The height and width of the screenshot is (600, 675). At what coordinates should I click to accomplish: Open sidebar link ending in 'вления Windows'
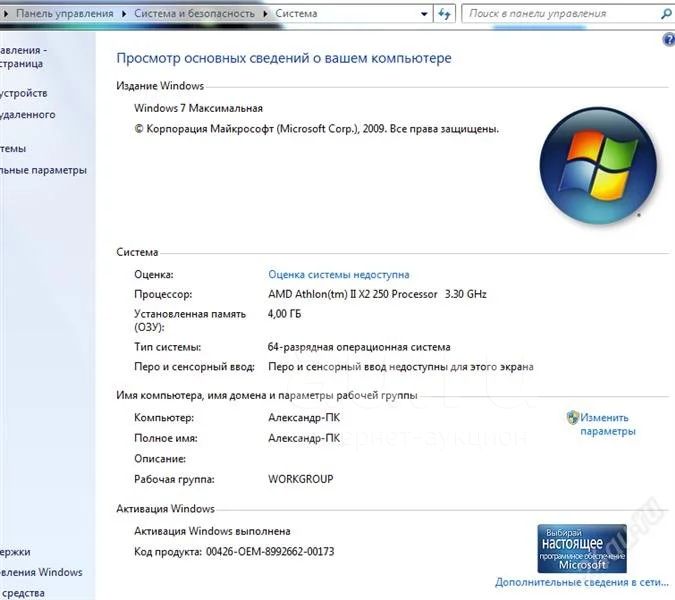tap(41, 572)
